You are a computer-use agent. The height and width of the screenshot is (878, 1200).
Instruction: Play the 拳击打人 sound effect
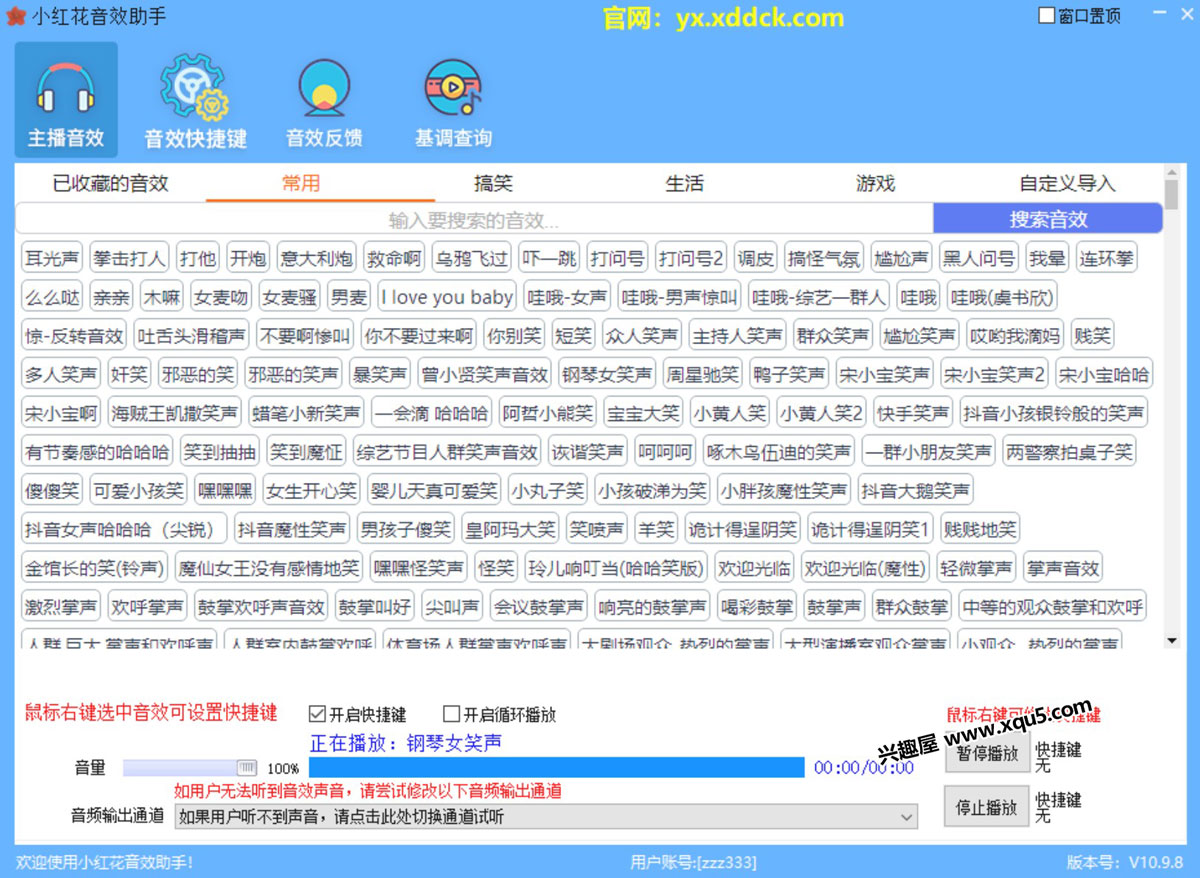pos(129,258)
